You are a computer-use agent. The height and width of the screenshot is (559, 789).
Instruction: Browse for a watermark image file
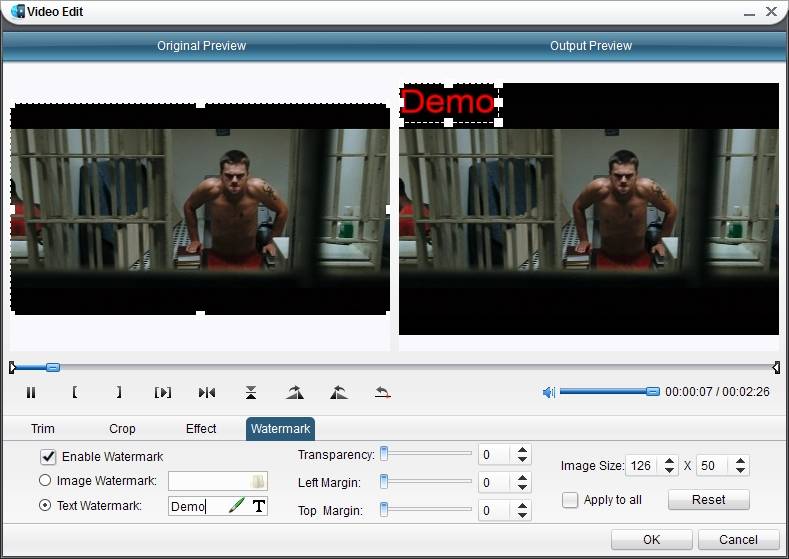[257, 481]
